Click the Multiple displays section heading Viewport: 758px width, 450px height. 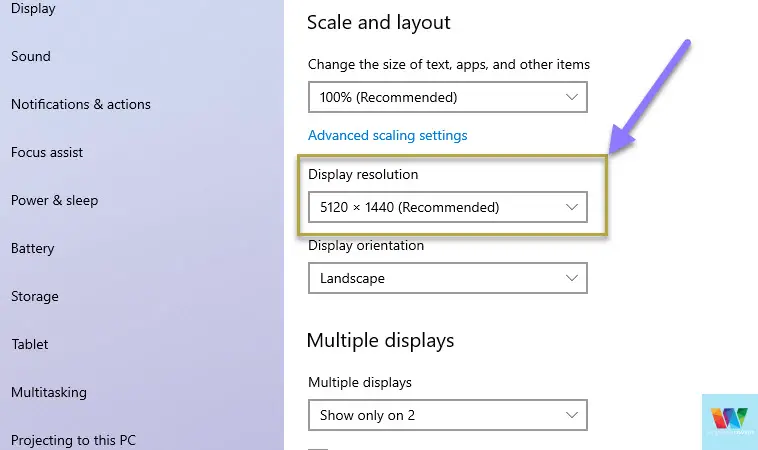pyautogui.click(x=380, y=341)
